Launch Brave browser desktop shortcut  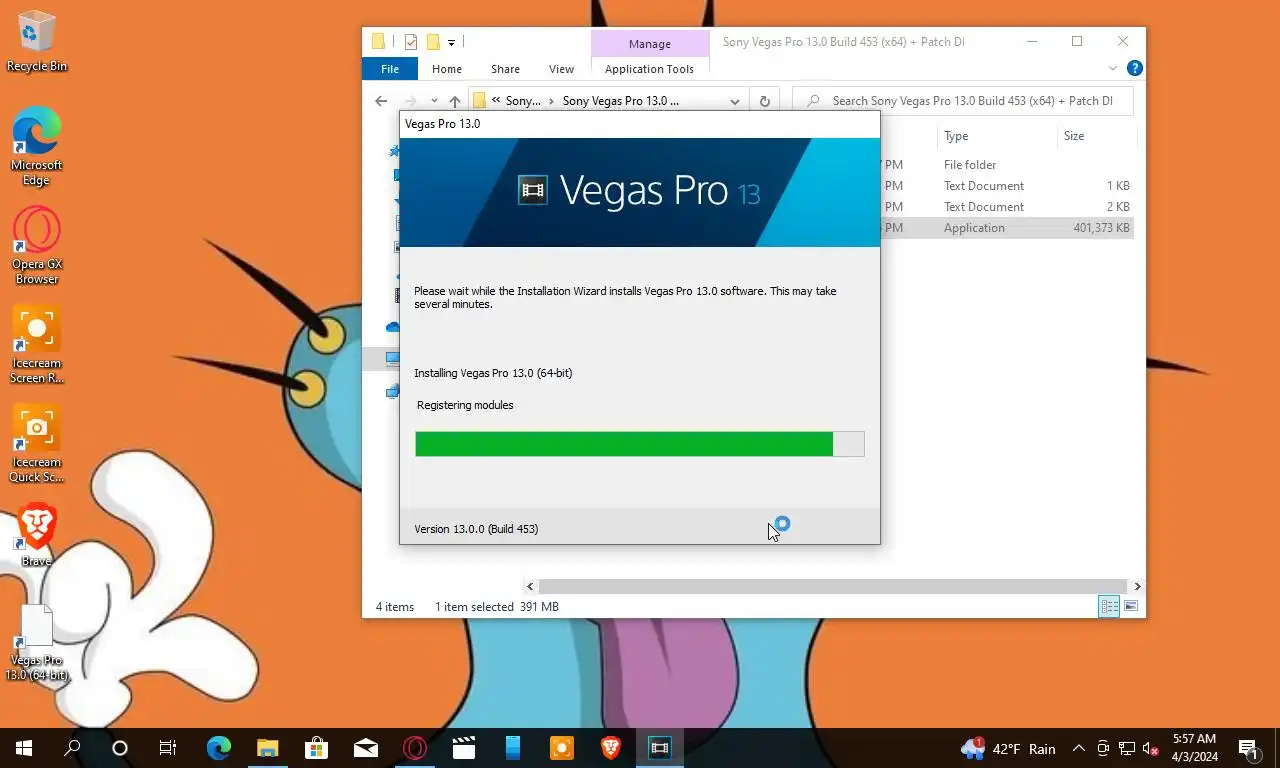pyautogui.click(x=37, y=534)
